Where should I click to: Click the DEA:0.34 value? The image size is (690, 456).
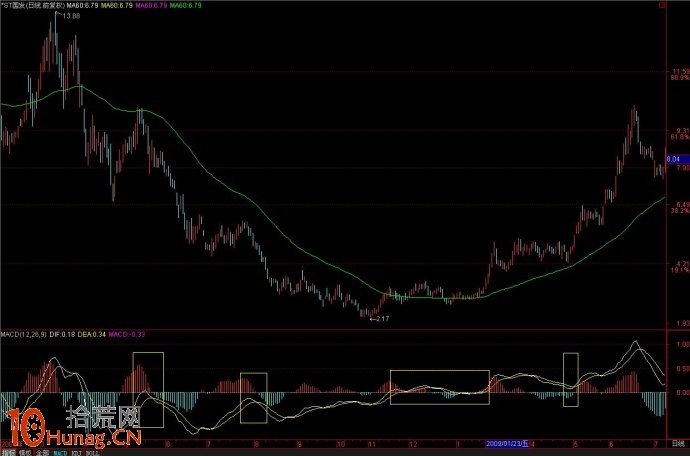pos(92,335)
